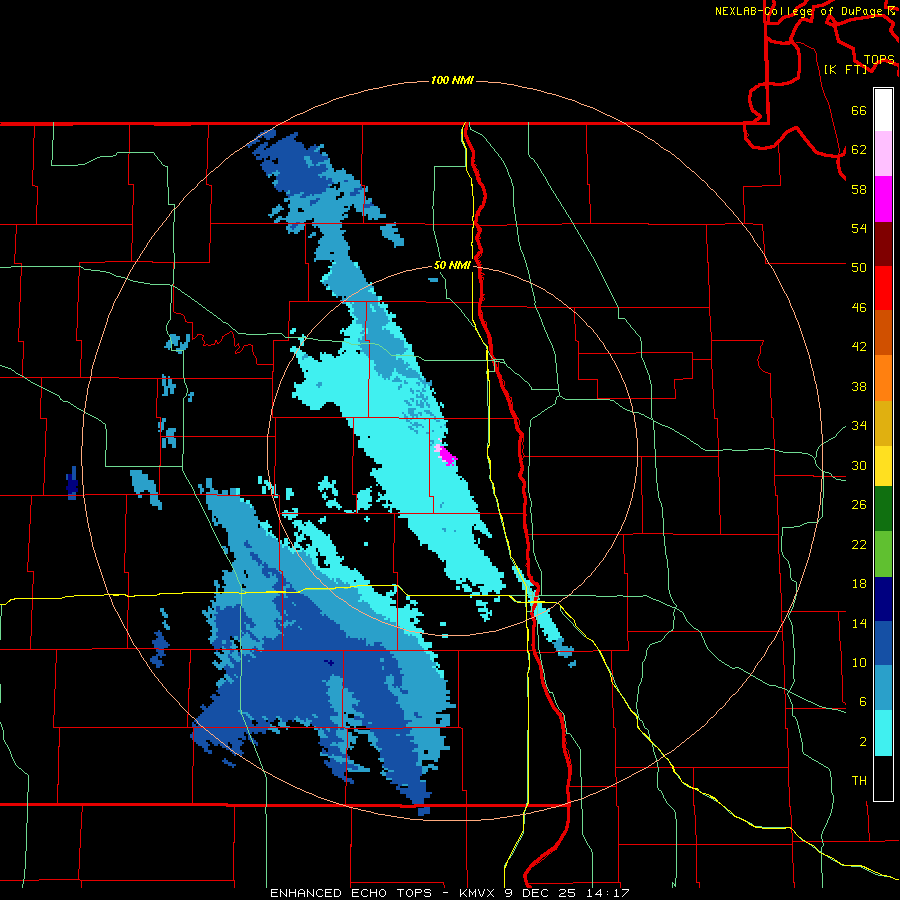The image size is (900, 900).
Task: Click the yellow 34 kft legend swatch
Action: click(x=883, y=466)
